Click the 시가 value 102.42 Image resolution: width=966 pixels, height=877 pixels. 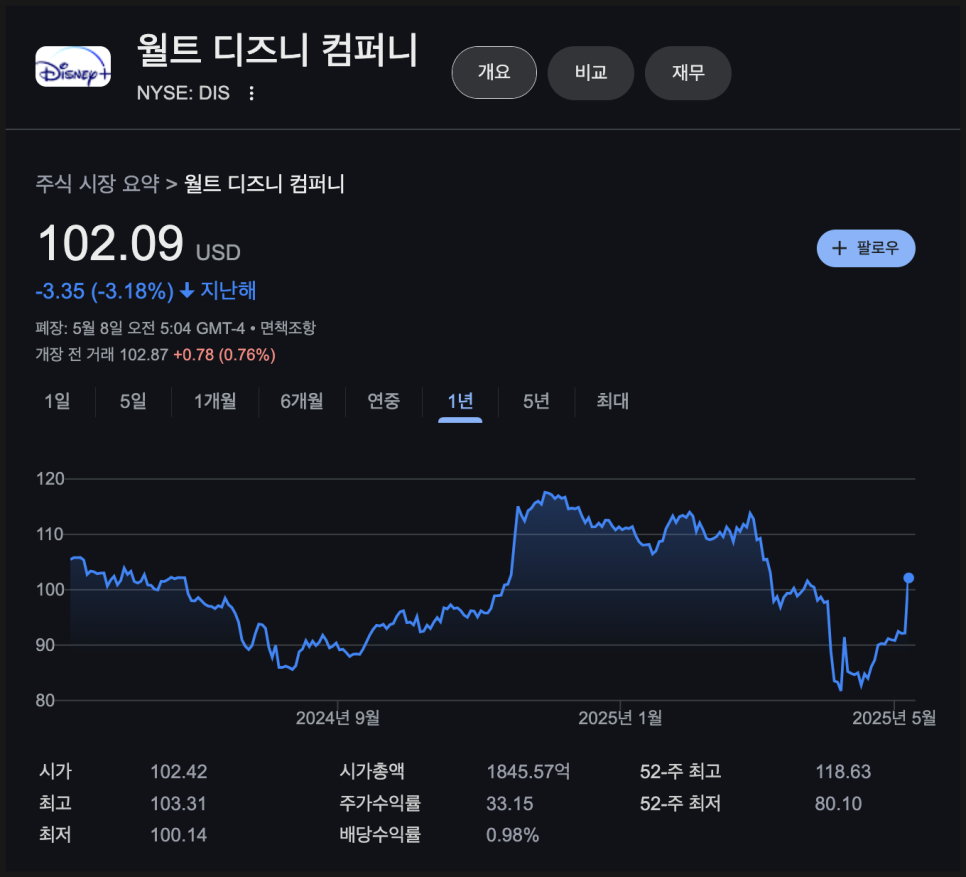(x=179, y=771)
